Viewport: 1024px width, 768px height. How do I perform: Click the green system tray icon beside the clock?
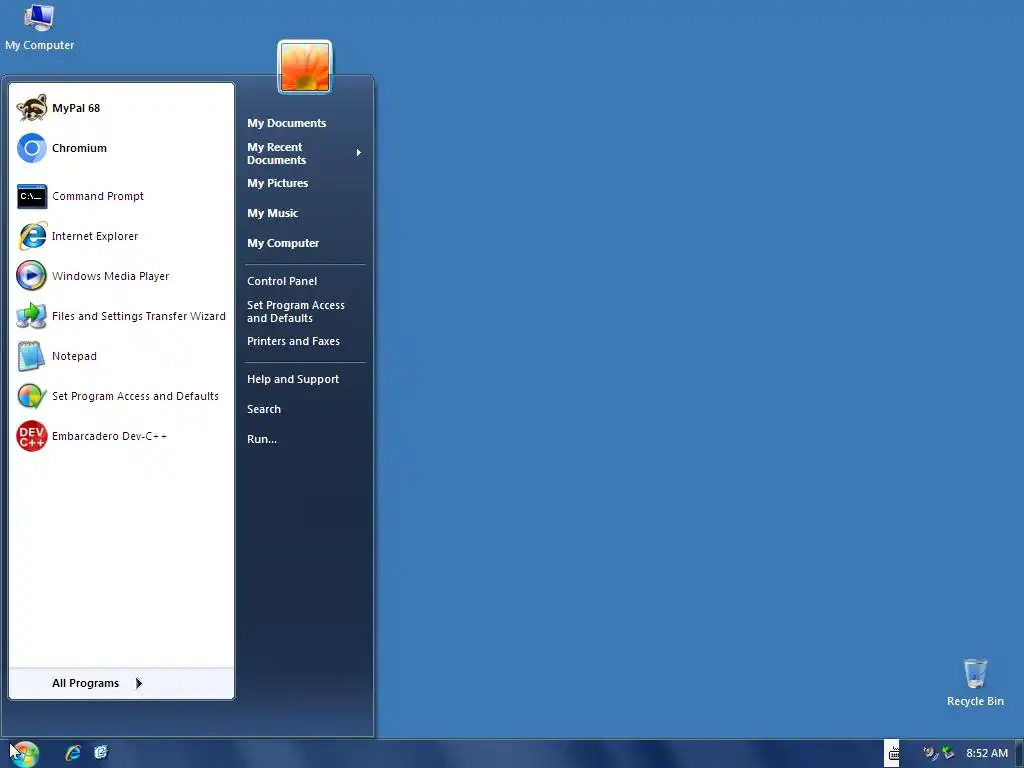coord(948,753)
